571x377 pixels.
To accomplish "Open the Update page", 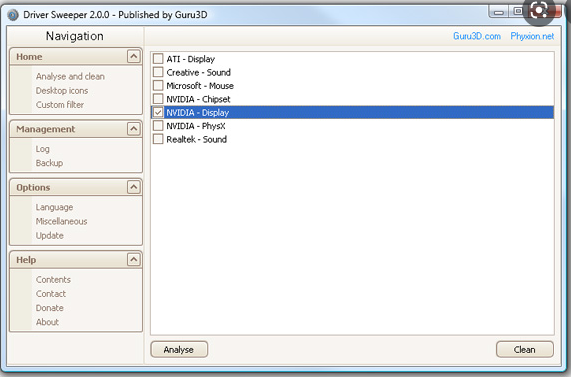I will point(50,236).
